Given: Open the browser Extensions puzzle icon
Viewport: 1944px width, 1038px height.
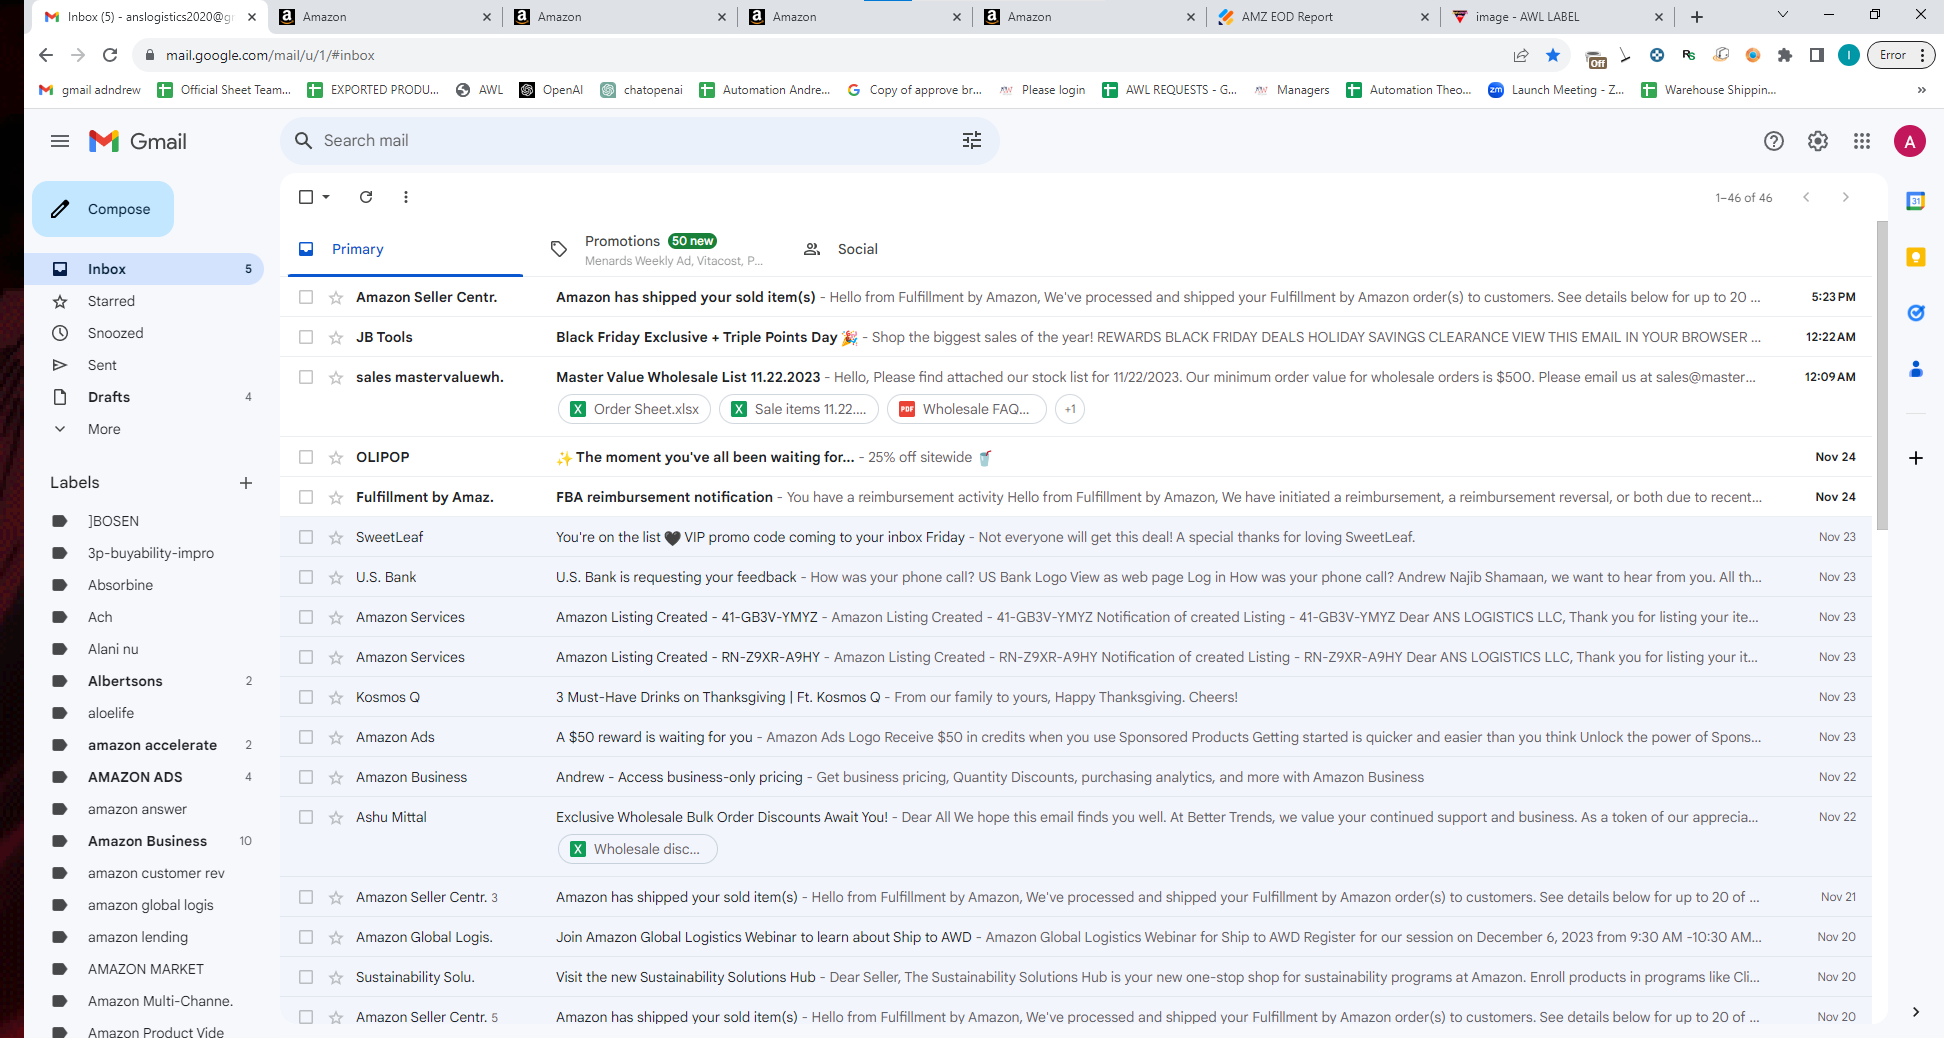Looking at the screenshot, I should click(x=1785, y=55).
